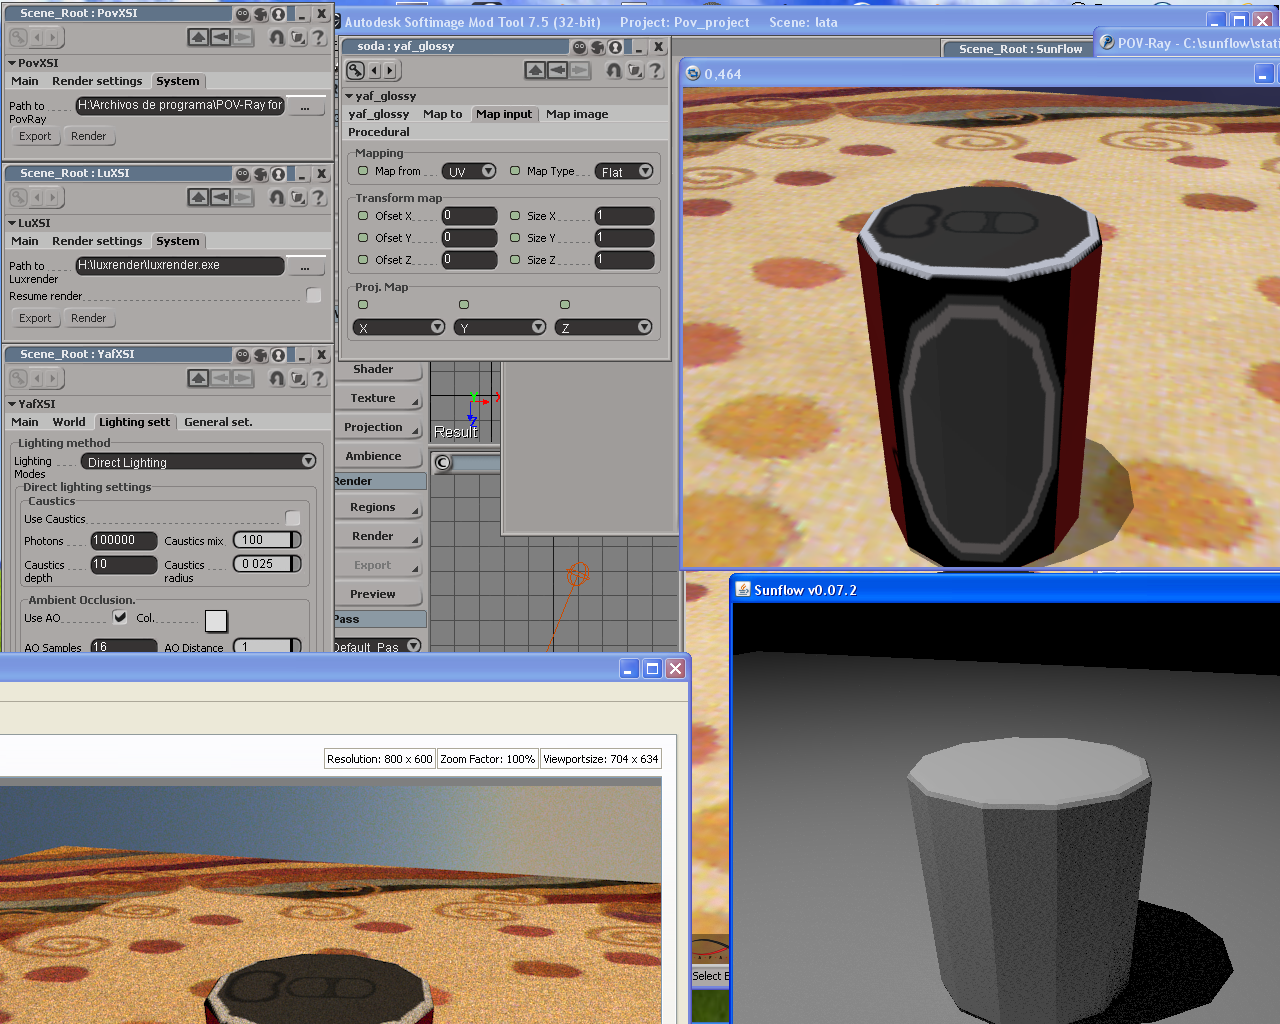Click the up arrow icon in YafXSI toolbar
Viewport: 1280px width, 1024px height.
tap(198, 378)
